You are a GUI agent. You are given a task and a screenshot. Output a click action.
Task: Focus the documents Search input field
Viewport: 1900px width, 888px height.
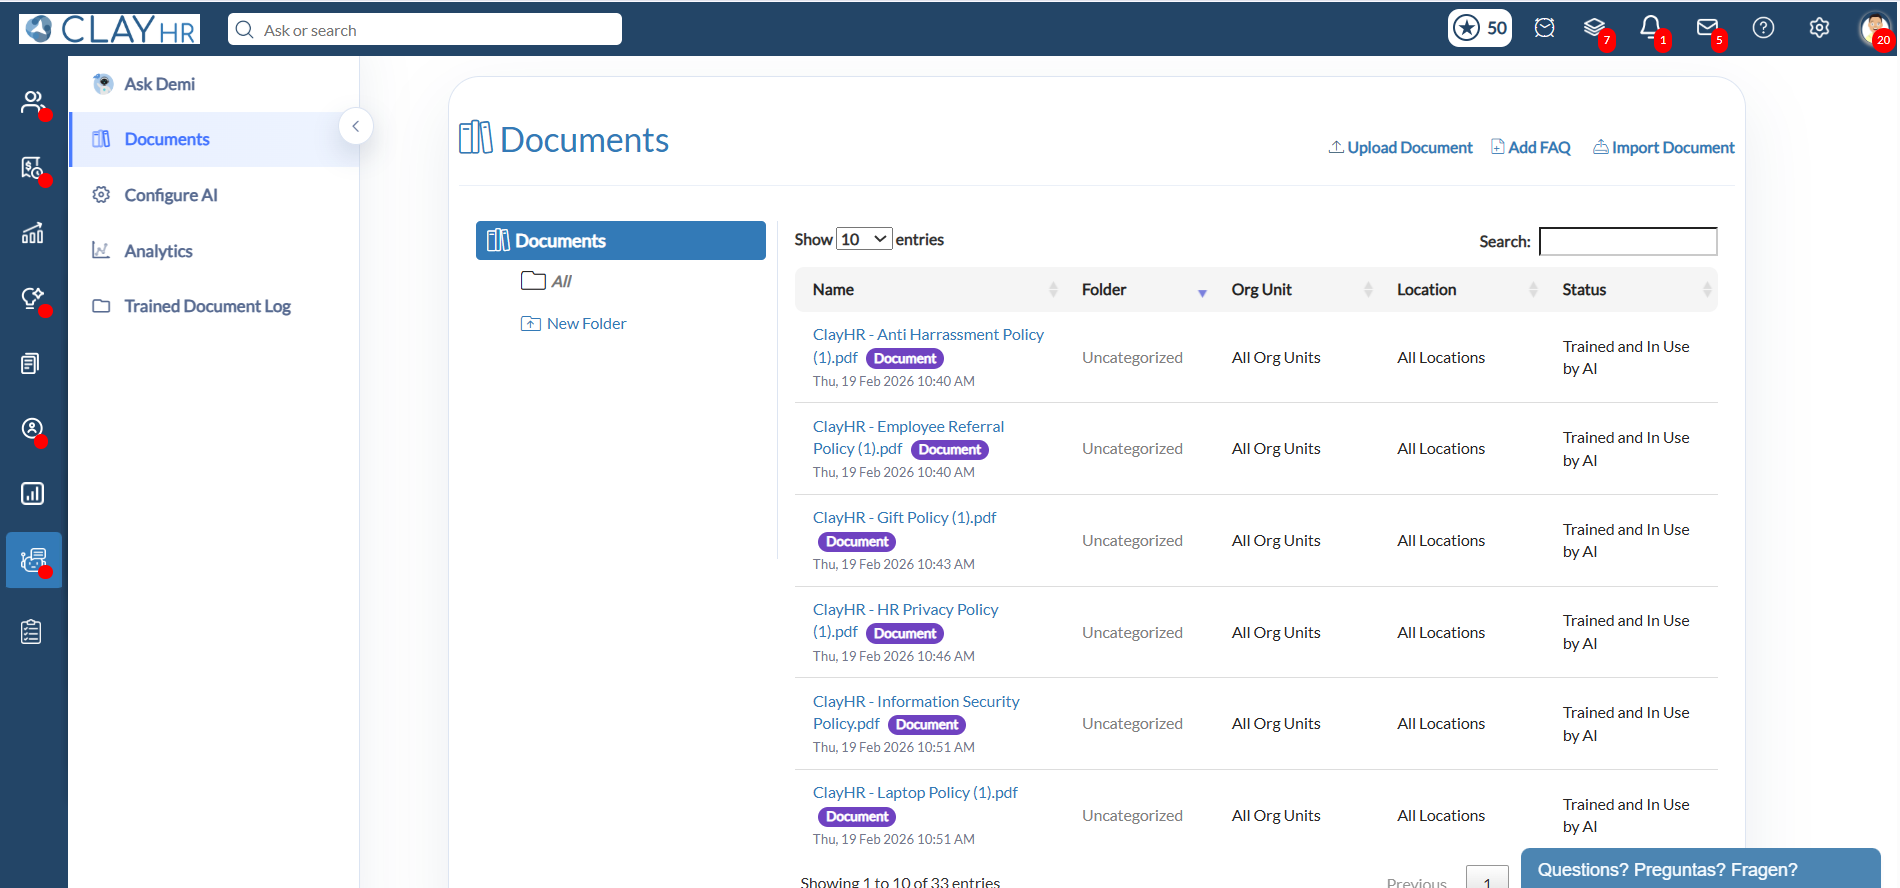[x=1628, y=241]
